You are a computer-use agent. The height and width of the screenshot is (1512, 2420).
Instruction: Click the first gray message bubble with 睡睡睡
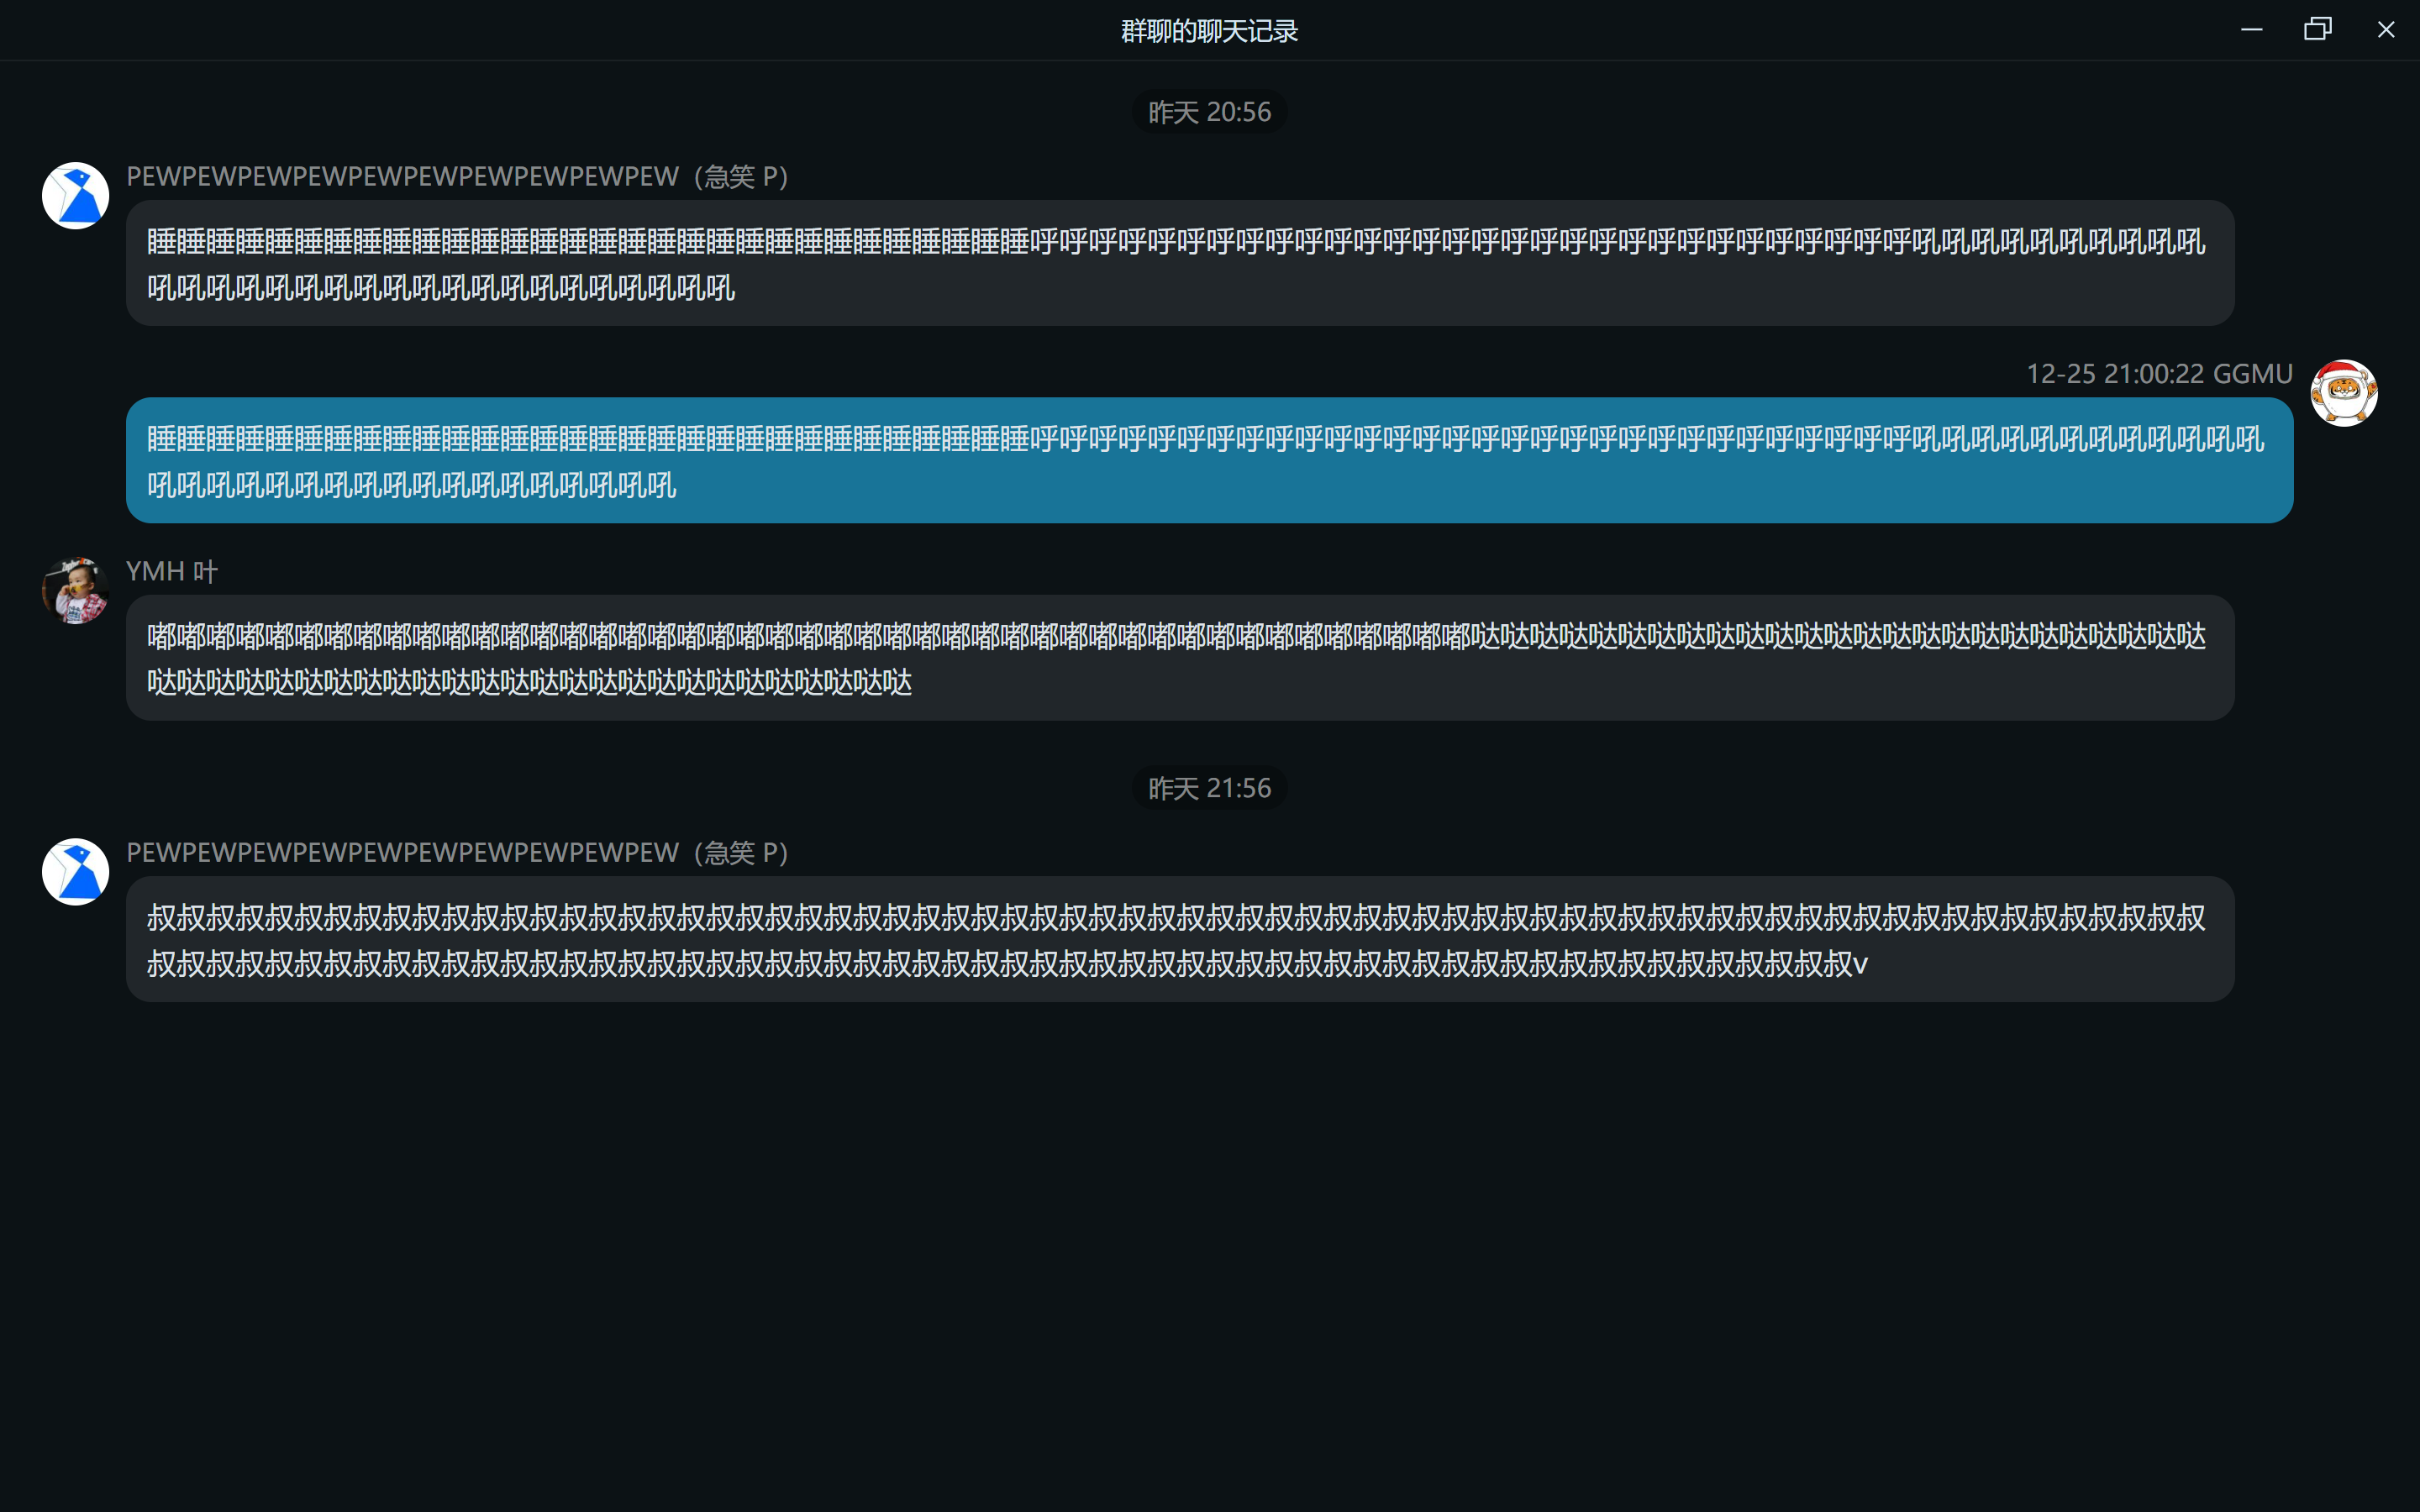tap(1180, 263)
